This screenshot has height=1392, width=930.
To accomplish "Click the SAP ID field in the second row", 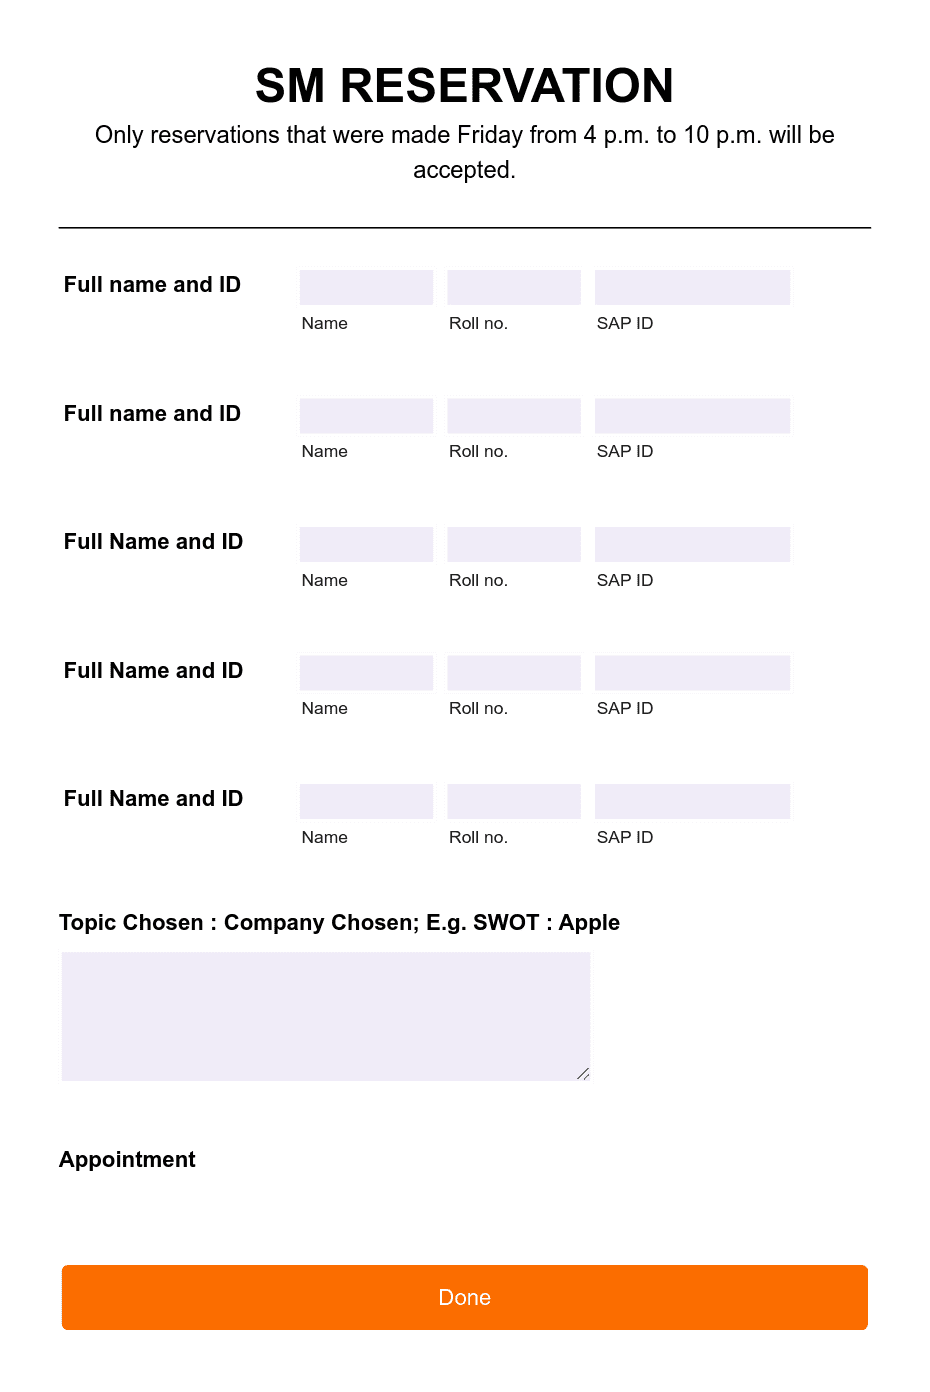I will [692, 416].
